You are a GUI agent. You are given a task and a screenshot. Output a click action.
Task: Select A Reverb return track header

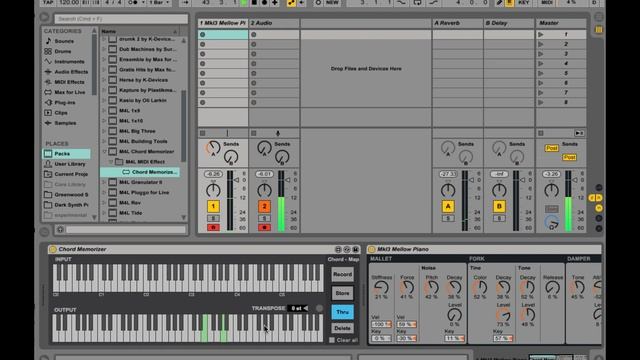(x=458, y=23)
